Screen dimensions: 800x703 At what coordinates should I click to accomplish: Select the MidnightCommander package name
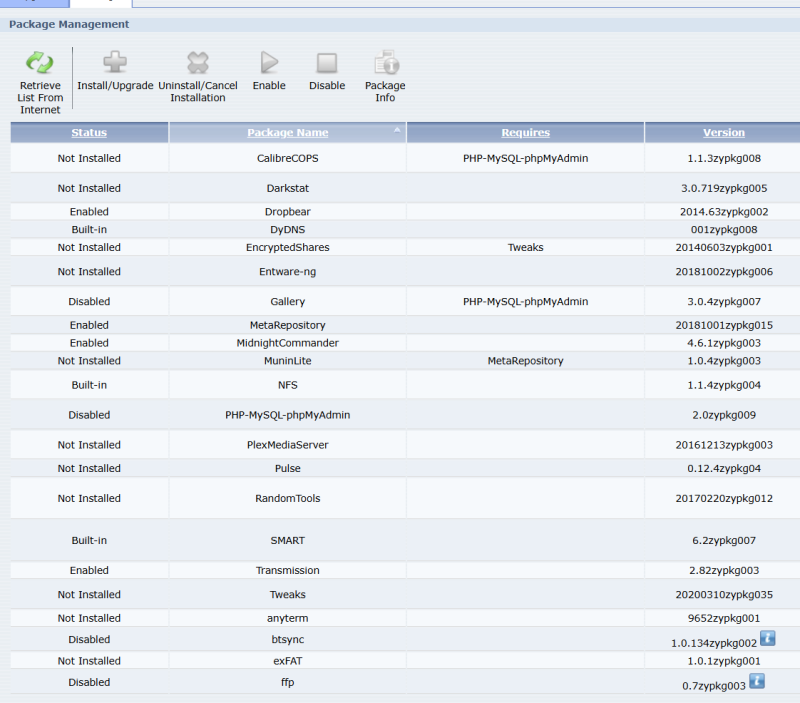pos(287,343)
